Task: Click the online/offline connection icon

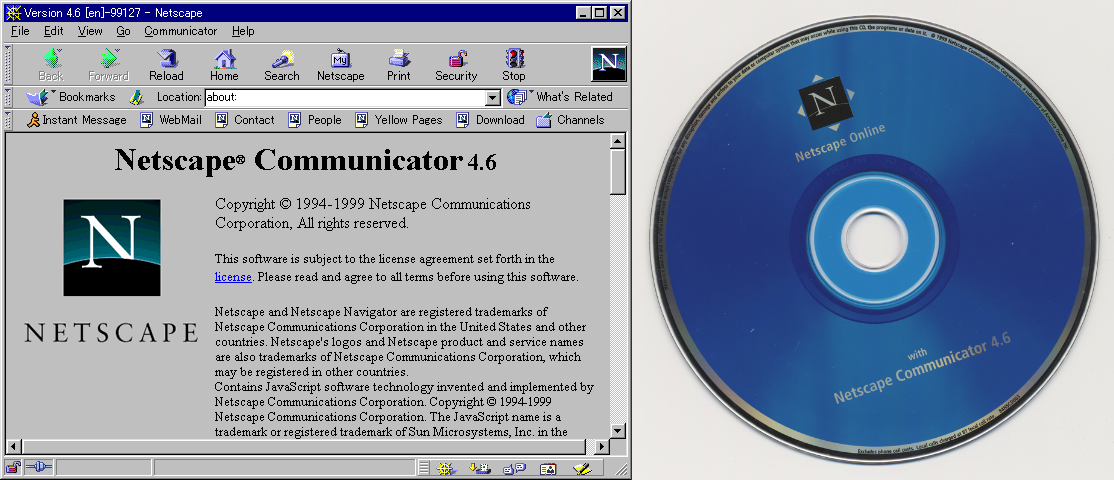Action: coord(39,468)
